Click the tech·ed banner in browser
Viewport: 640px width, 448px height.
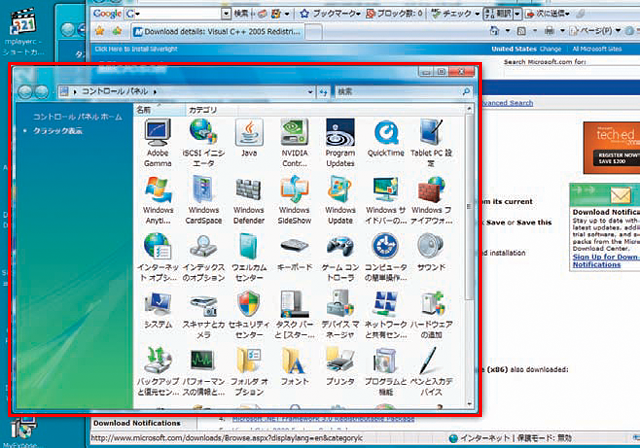click(611, 147)
